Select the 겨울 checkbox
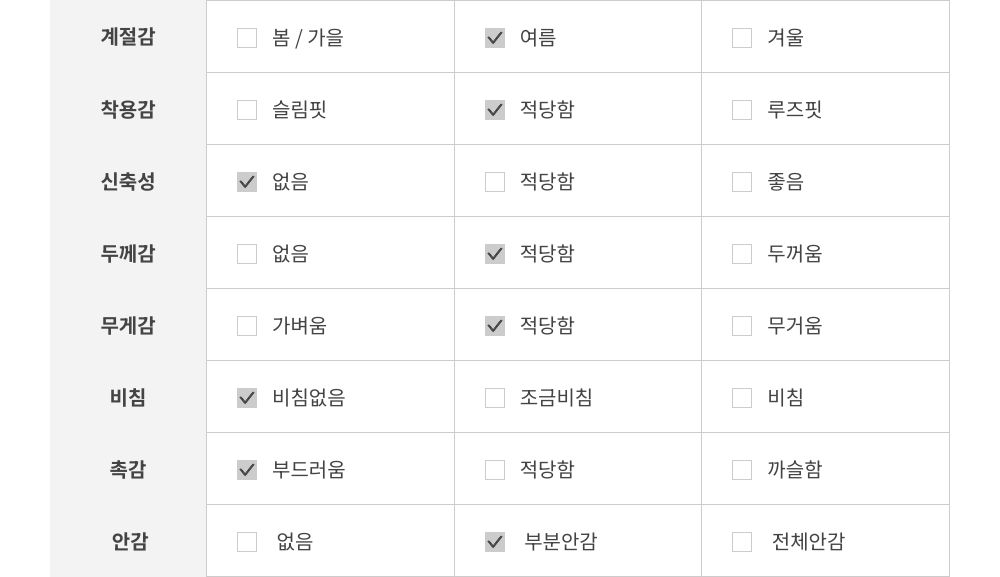This screenshot has height=577, width=1000. pyautogui.click(x=742, y=38)
